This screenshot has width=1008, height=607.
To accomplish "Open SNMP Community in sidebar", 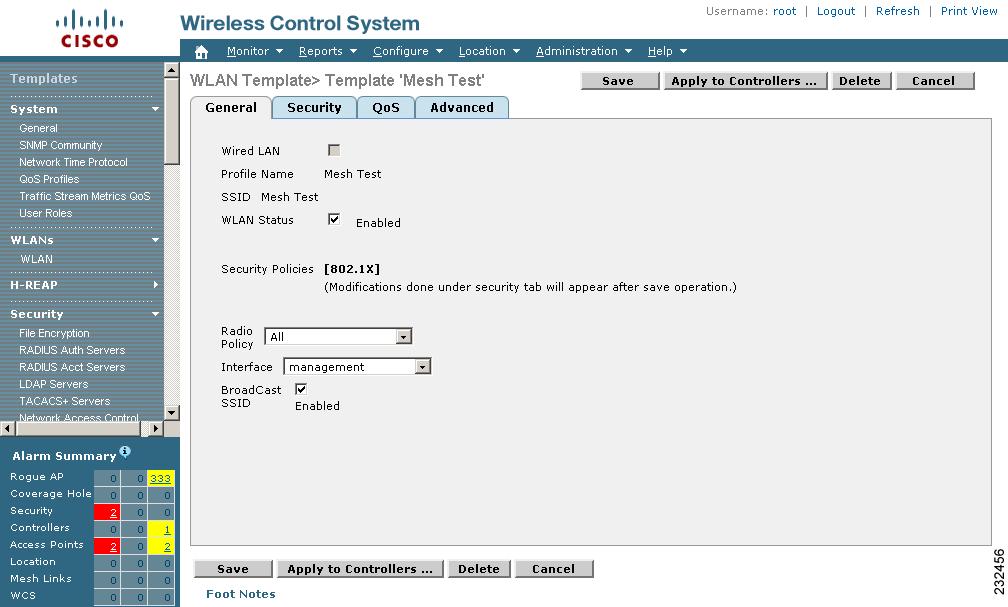I will [60, 145].
